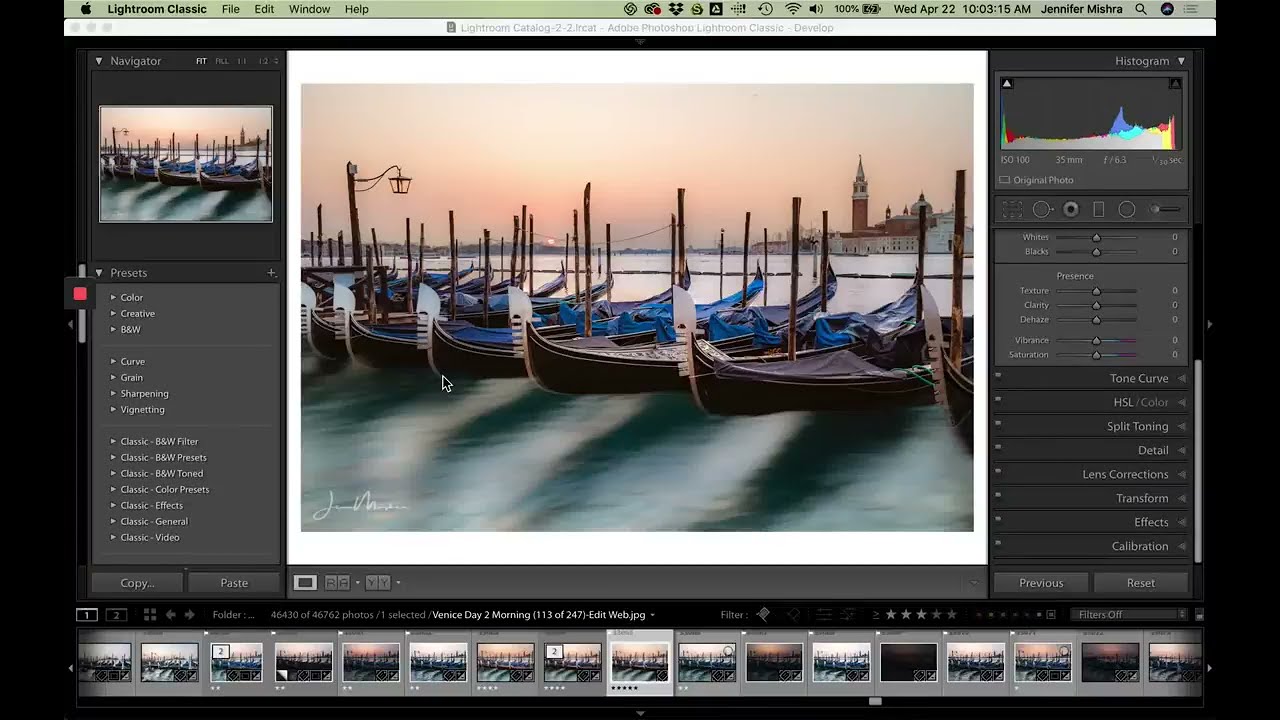
Task: Click the Paste button
Action: (234, 583)
